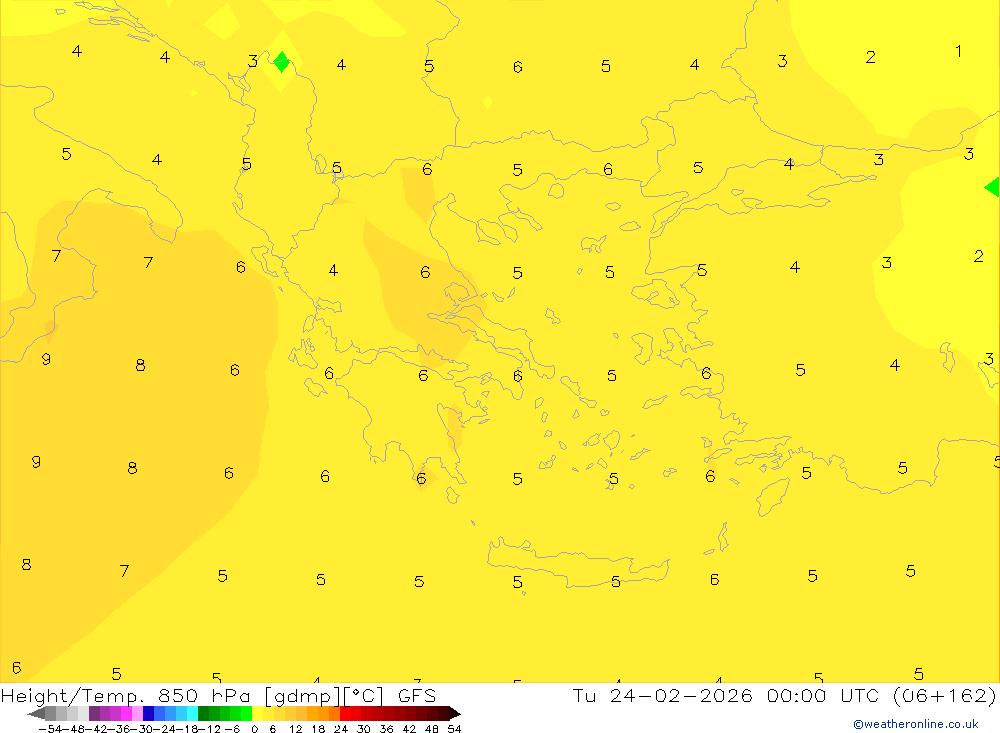Click the '-54' legend label

[50, 729]
